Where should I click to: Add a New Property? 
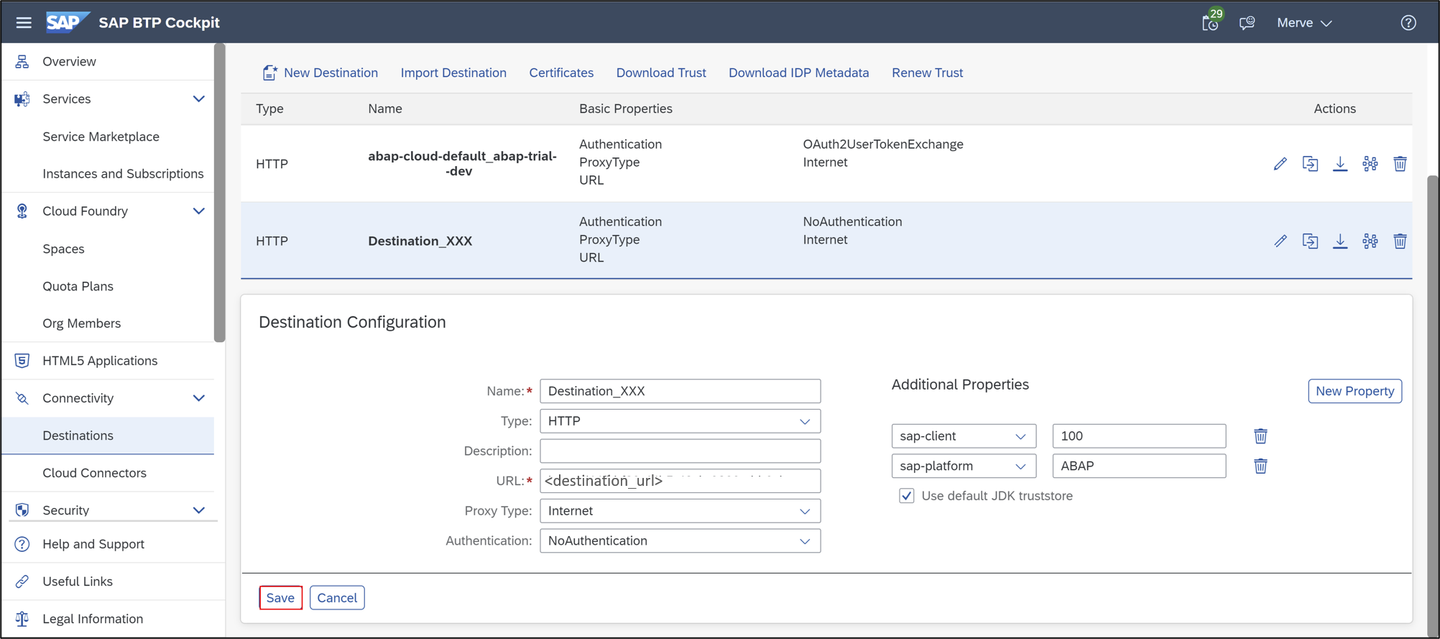pos(1355,391)
